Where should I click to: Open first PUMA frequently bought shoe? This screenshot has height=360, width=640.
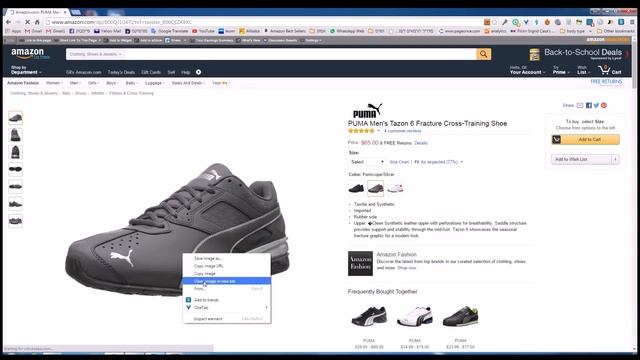369,316
